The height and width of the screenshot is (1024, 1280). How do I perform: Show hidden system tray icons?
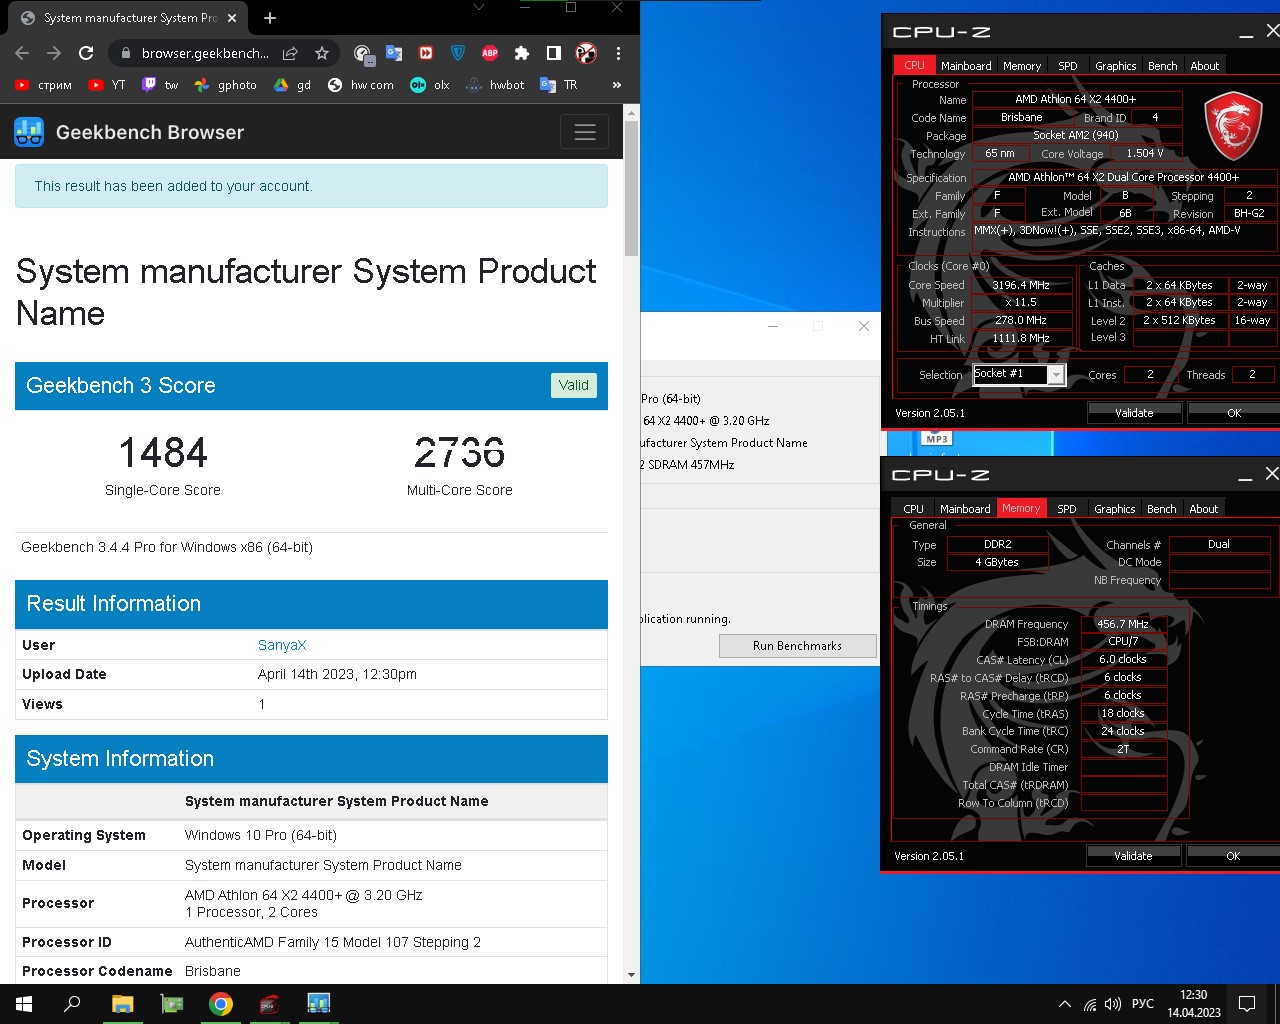point(1065,1004)
